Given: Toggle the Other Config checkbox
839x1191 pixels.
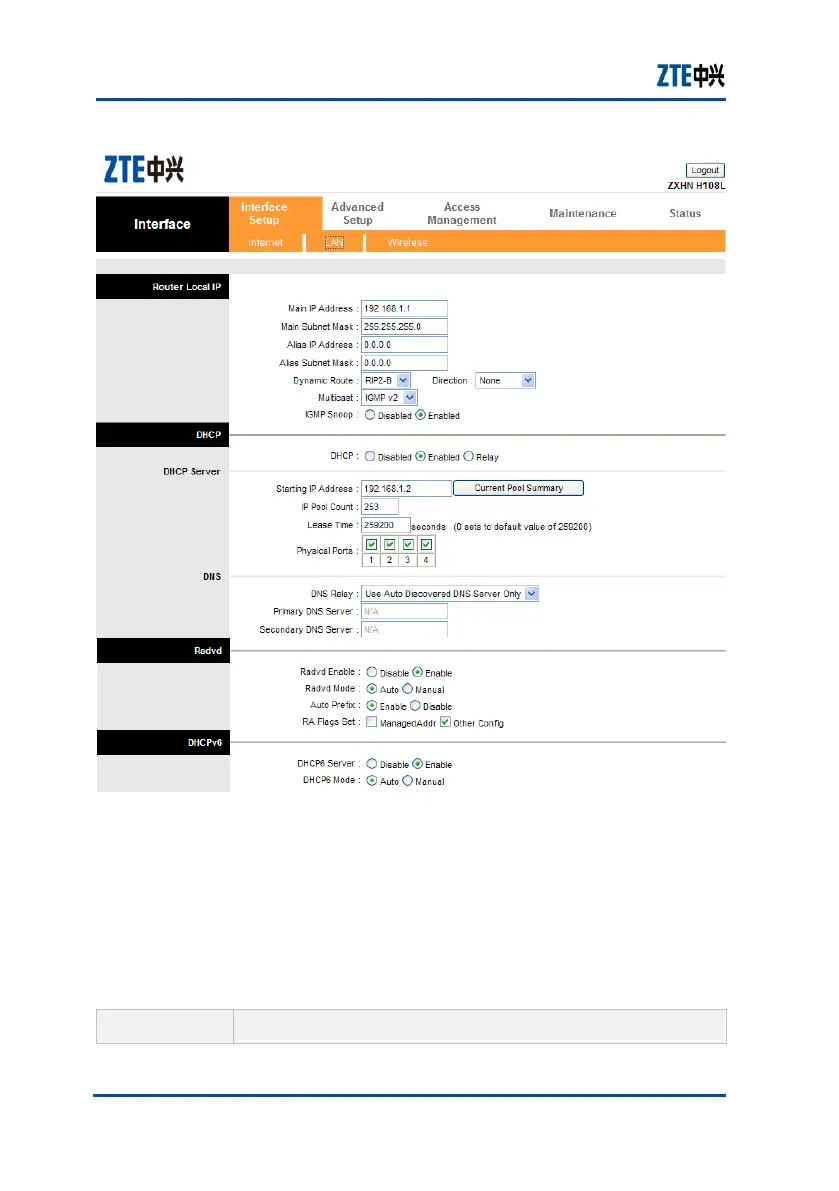Looking at the screenshot, I should [445, 722].
